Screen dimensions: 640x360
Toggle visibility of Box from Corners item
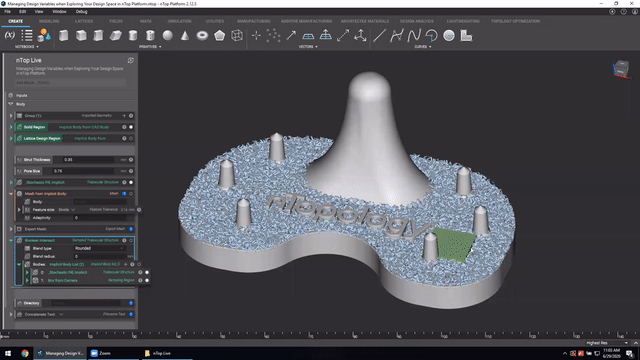coord(147,280)
